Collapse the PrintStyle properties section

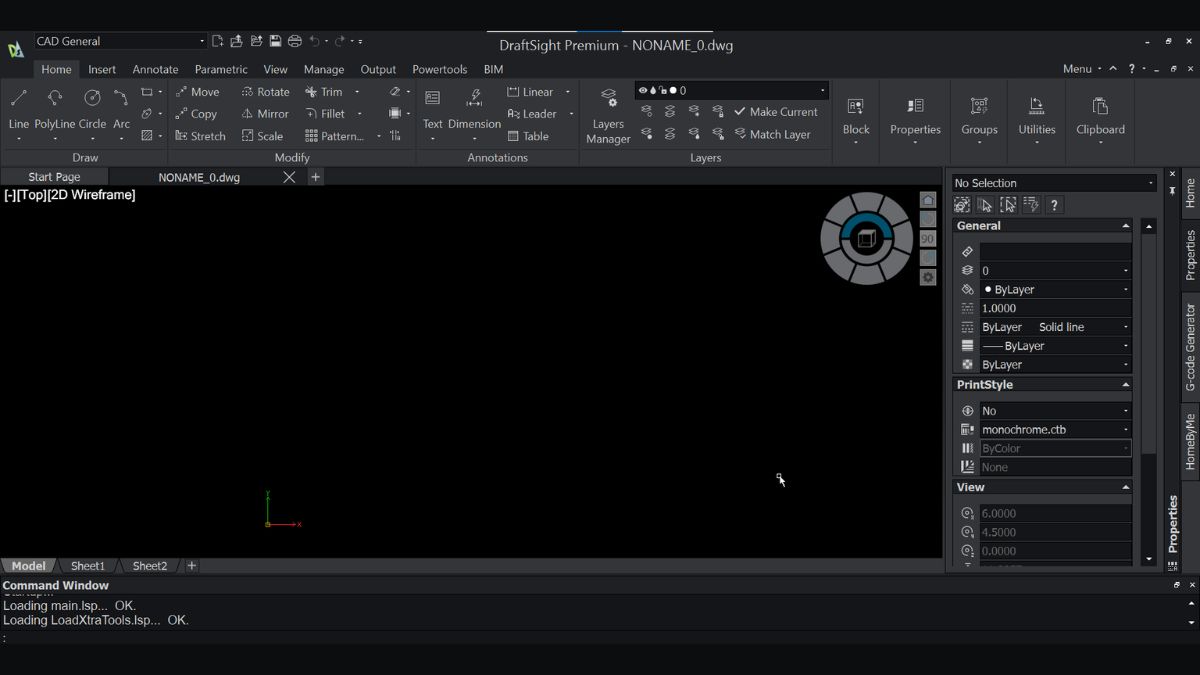pyautogui.click(x=1125, y=385)
